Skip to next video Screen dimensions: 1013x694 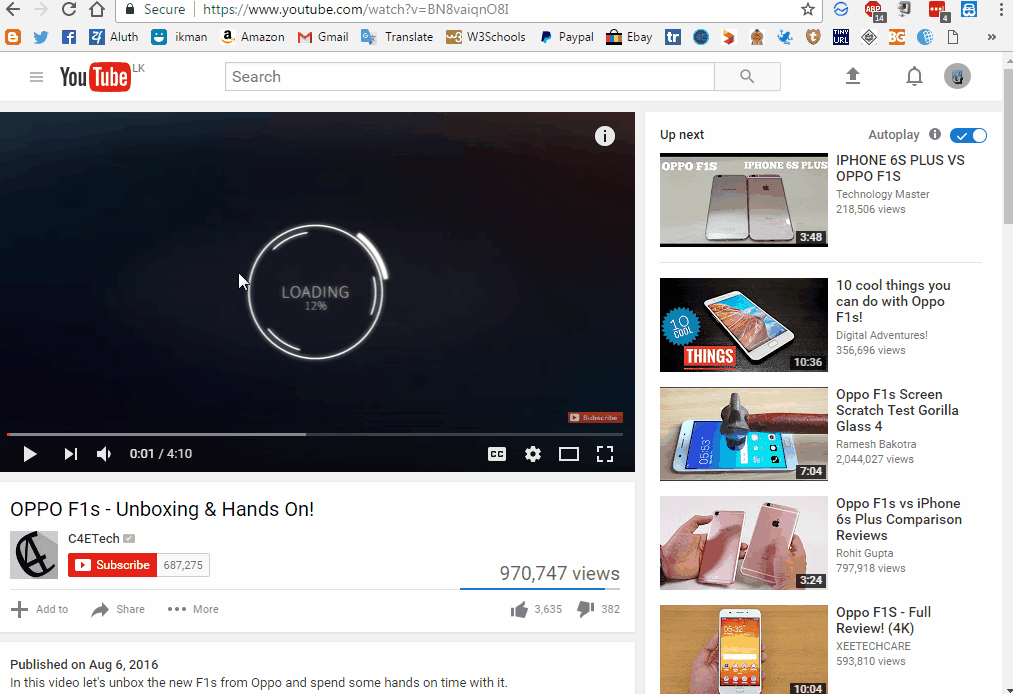(x=70, y=454)
